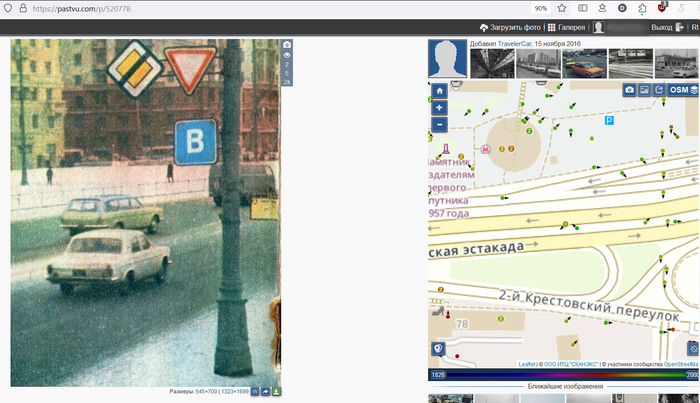Image resolution: width=700 pixels, height=403 pixels.
Task: Click the Leaflet attribution link
Action: [x=527, y=365]
